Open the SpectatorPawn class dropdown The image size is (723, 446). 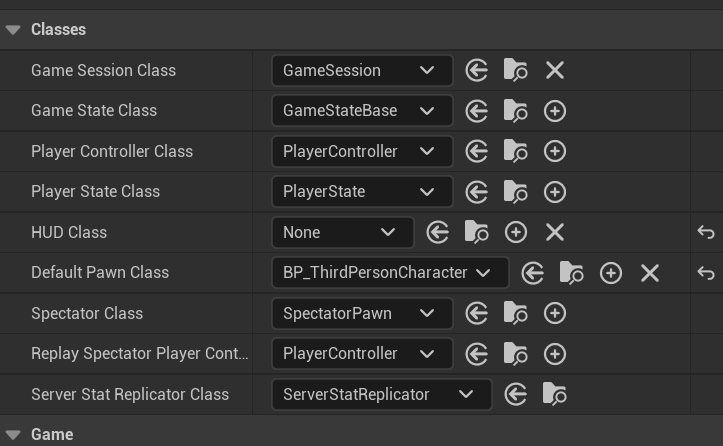click(x=361, y=313)
